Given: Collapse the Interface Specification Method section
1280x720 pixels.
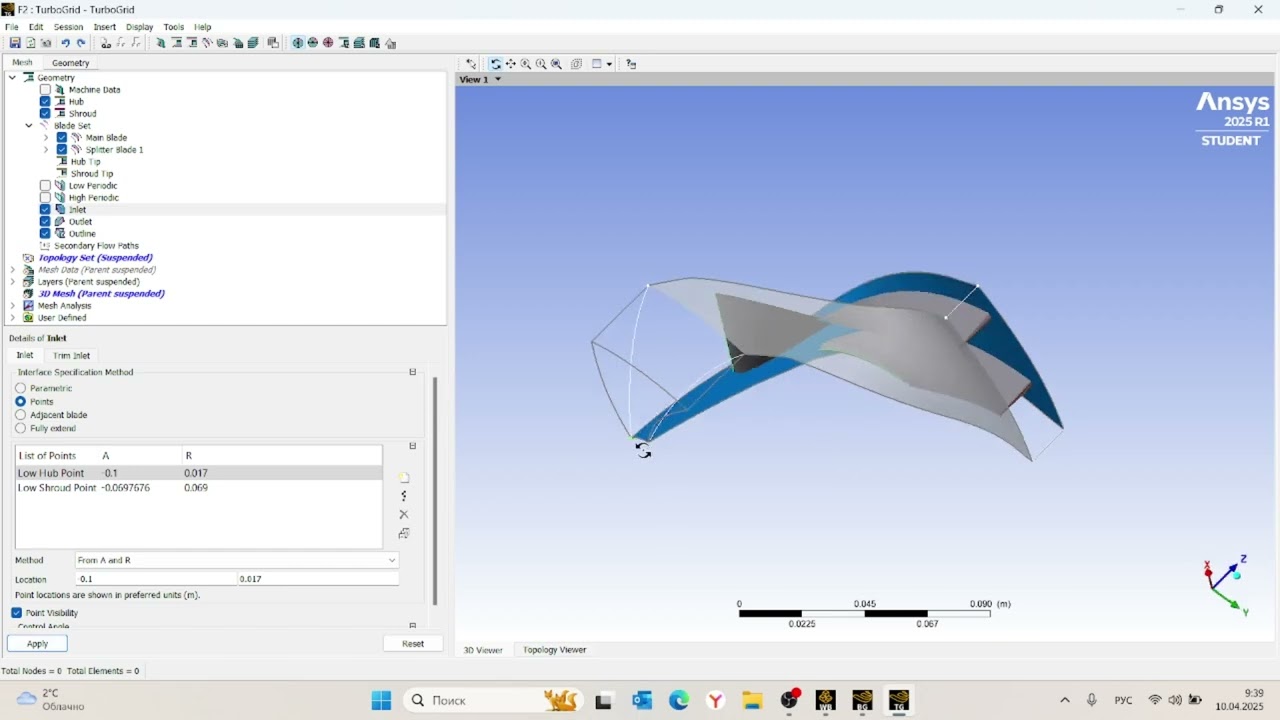Looking at the screenshot, I should [413, 372].
